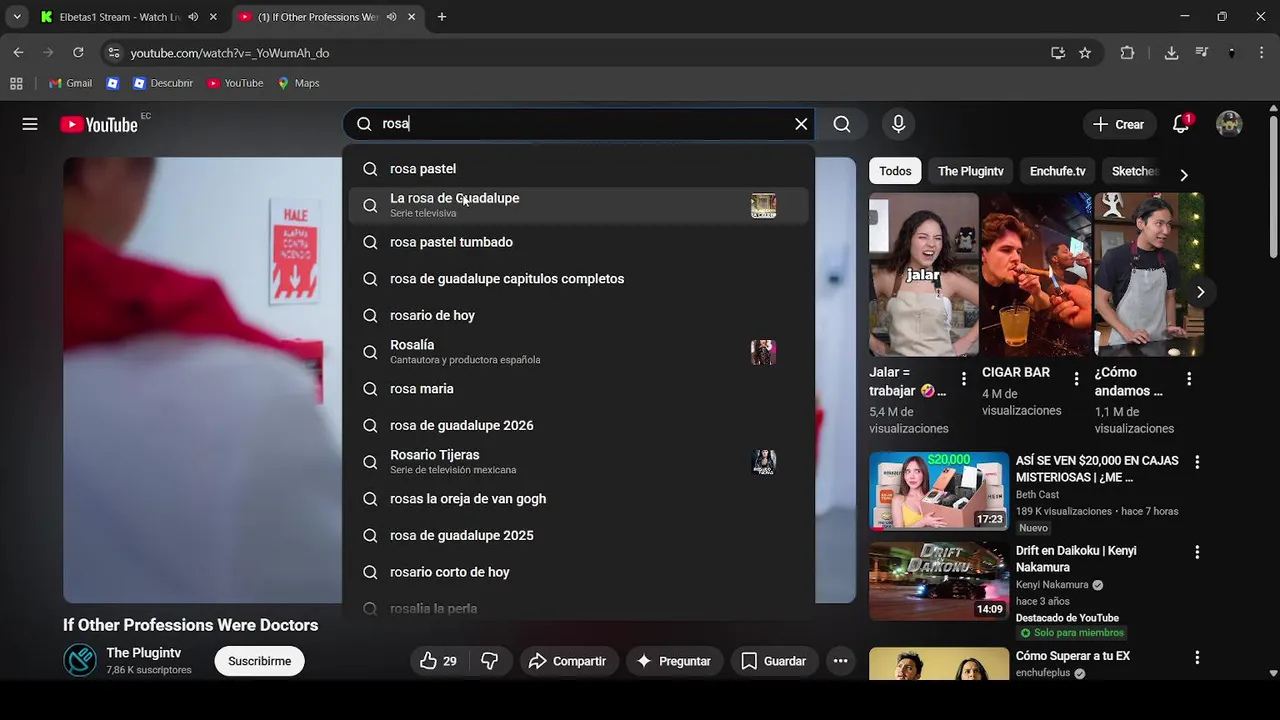Pick the 'Rosario Tijeras' series suggestion
Screen dimensions: 1280x720
coord(579,462)
